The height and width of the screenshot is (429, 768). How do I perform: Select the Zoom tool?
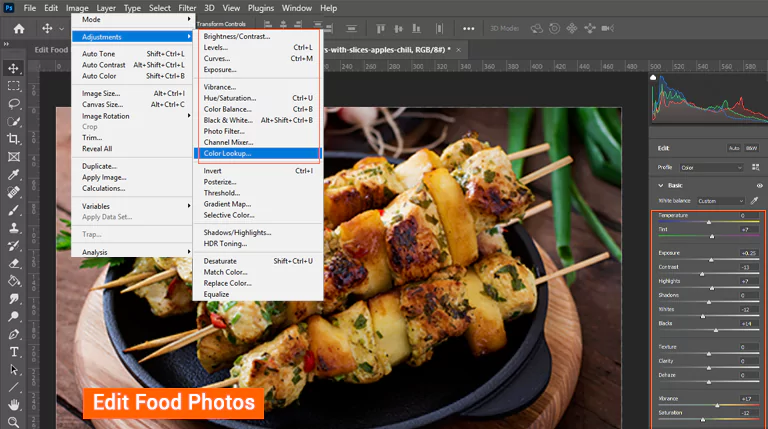[x=14, y=422]
